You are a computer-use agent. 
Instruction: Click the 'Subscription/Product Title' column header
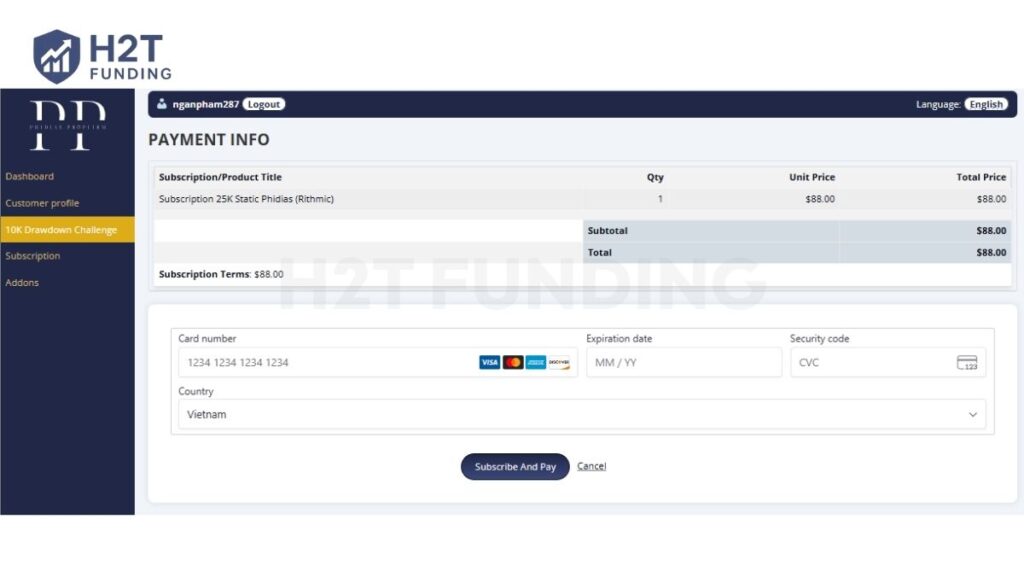click(x=220, y=177)
